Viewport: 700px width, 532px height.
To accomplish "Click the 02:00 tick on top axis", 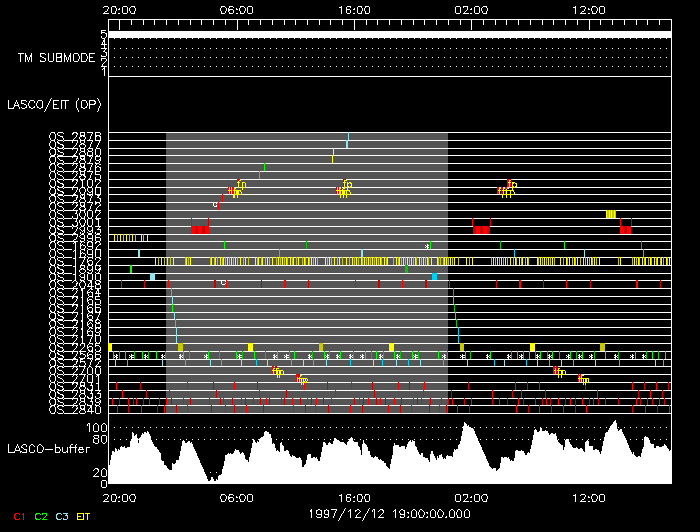I will point(471,9).
